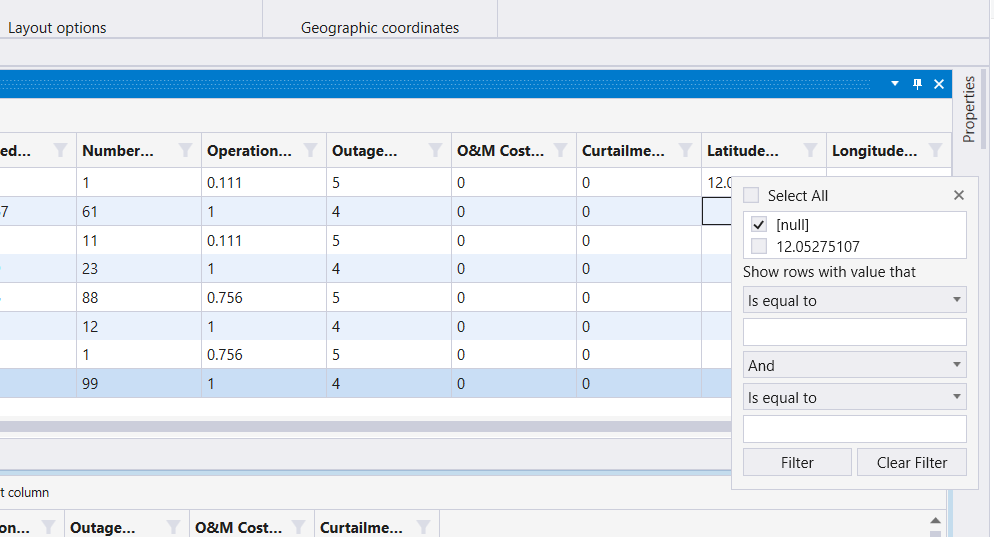Open filter for the O&M Cost column
Image resolution: width=994 pixels, height=537 pixels.
click(x=560, y=150)
